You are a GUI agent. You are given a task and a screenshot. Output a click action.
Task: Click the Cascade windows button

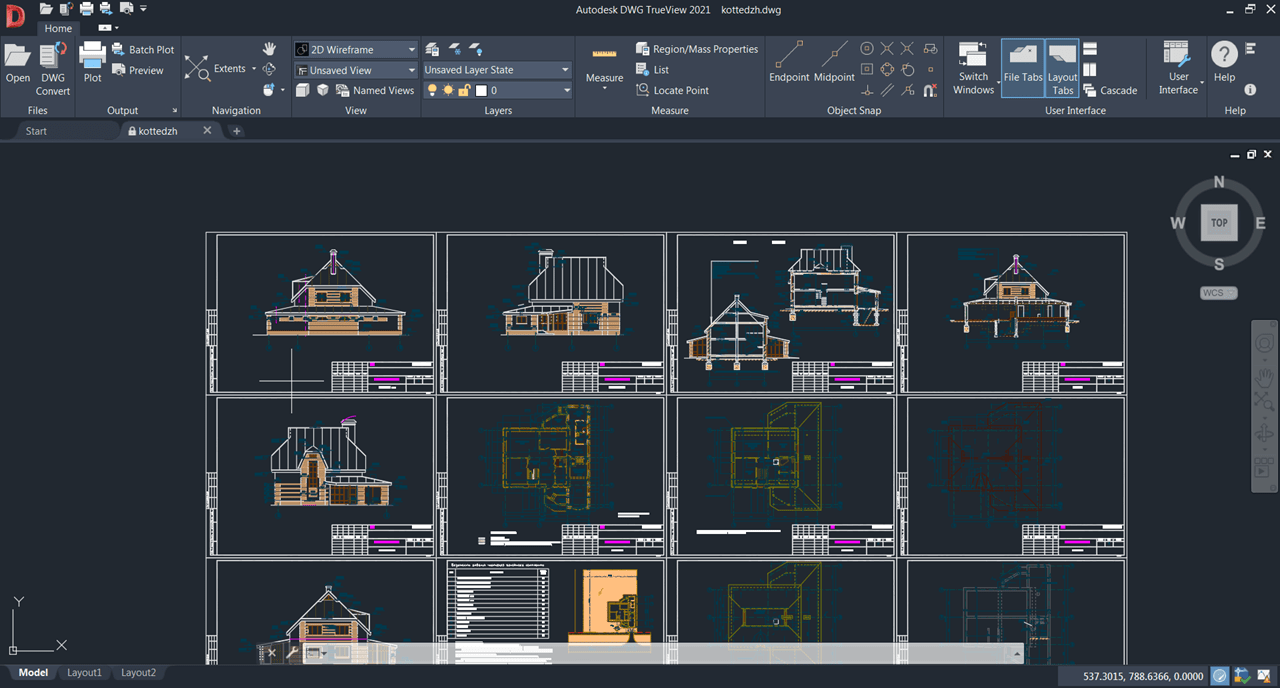coord(1110,90)
